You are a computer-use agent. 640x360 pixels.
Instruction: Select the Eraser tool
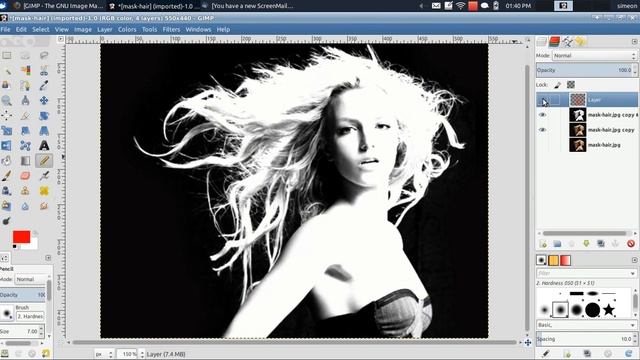pyautogui.click(x=25, y=176)
